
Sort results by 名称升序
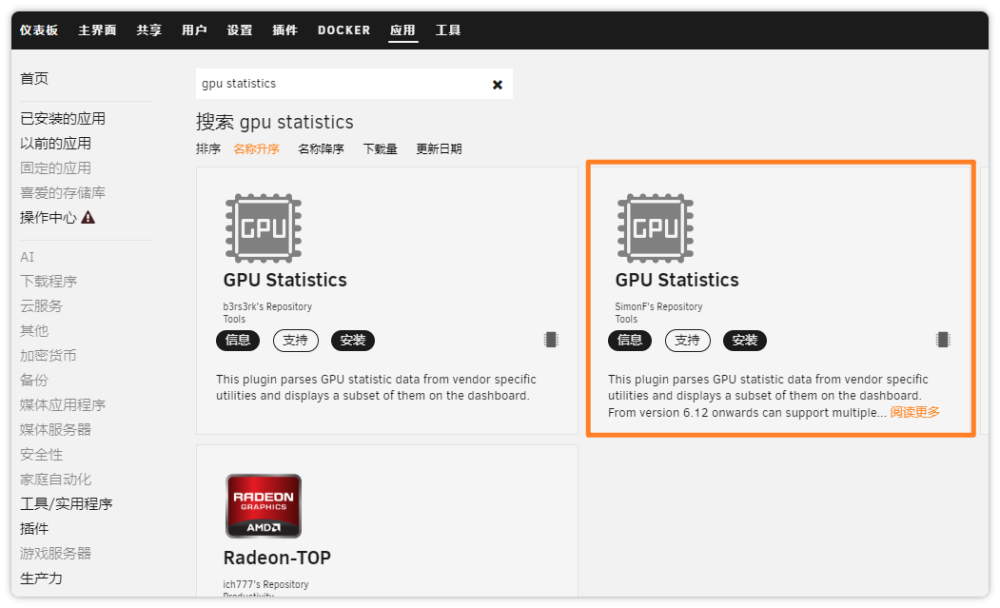pyautogui.click(x=256, y=149)
